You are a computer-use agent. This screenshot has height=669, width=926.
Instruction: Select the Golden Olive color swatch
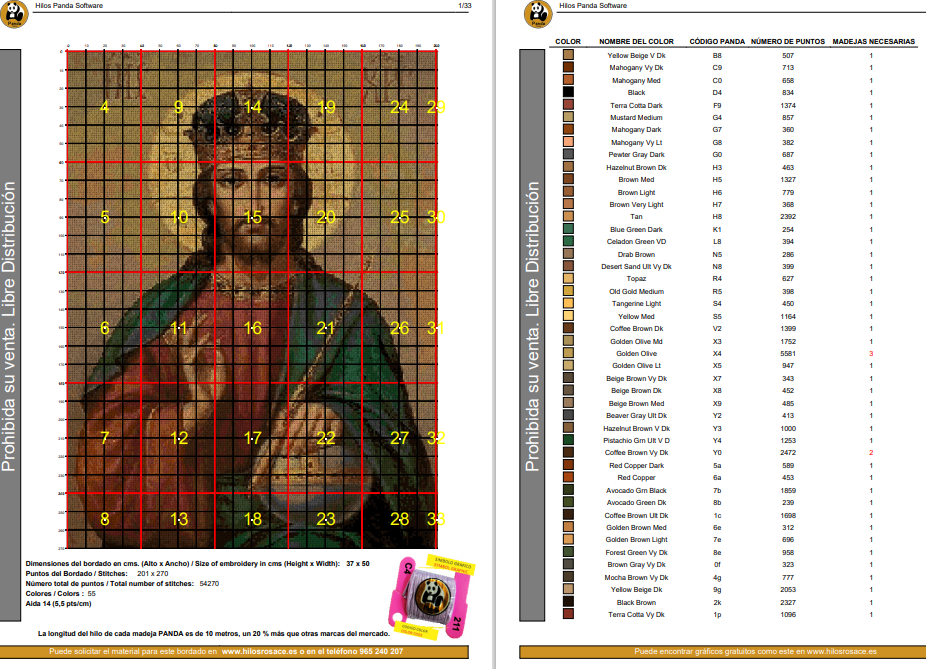pyautogui.click(x=569, y=353)
